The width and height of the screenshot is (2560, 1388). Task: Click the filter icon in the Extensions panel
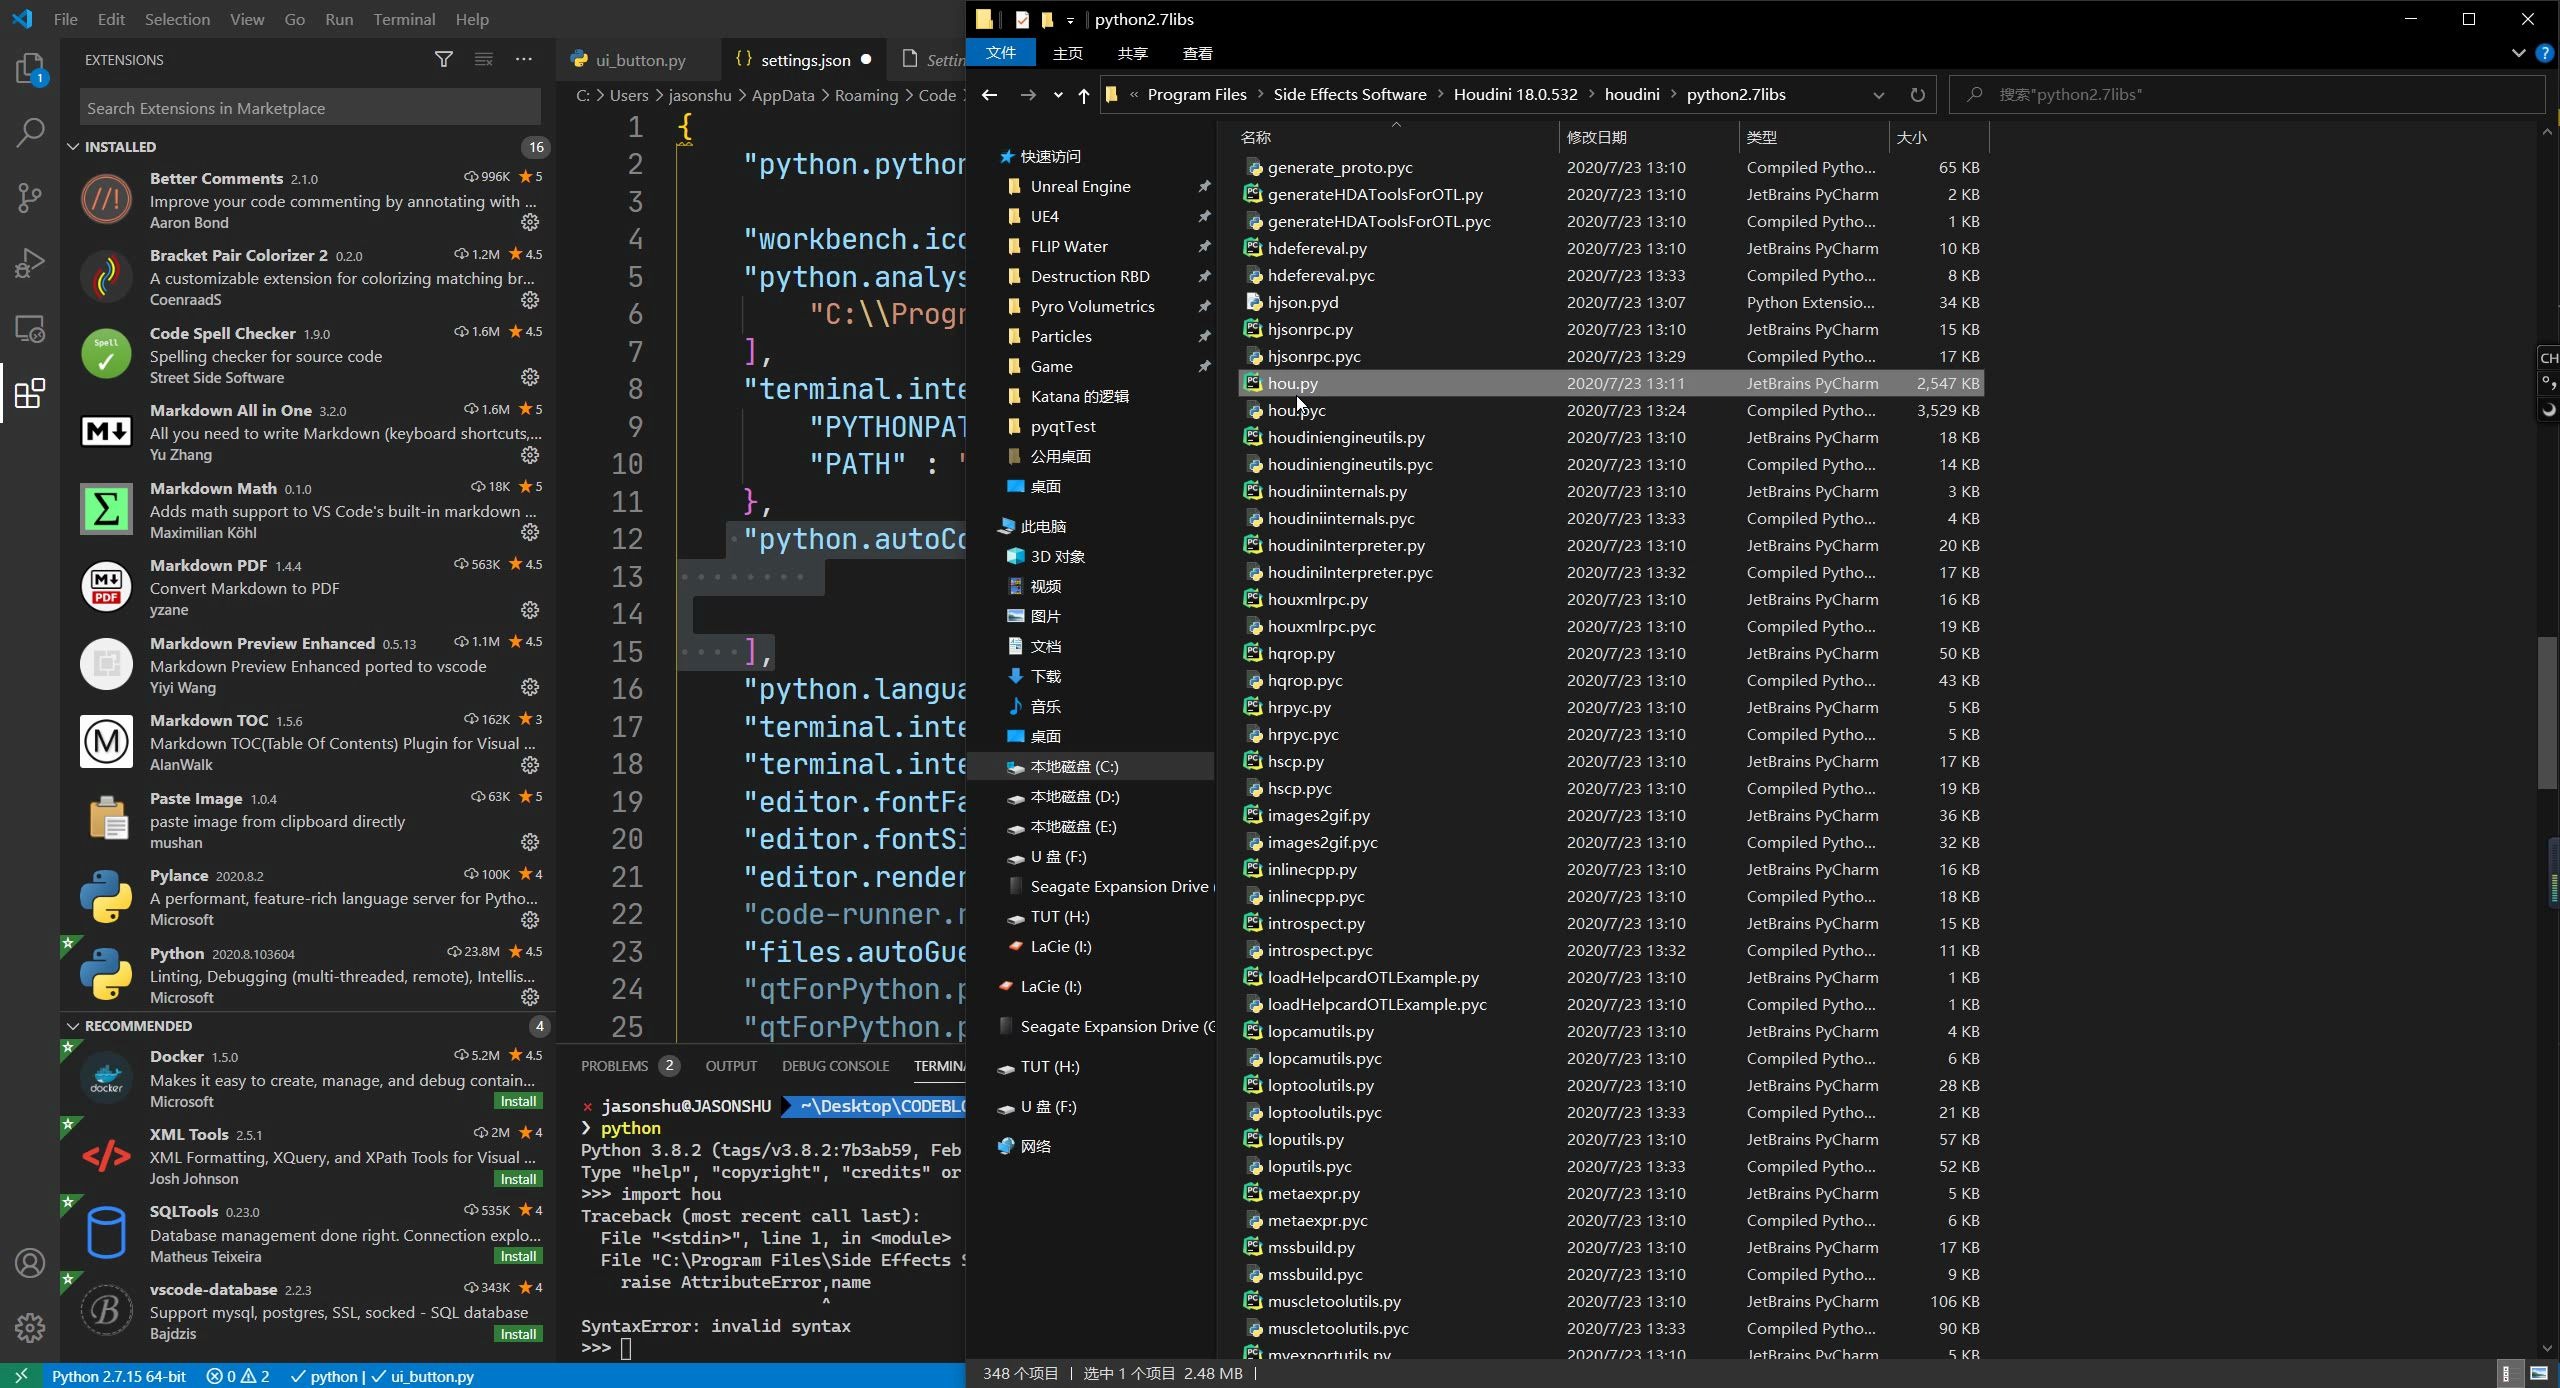click(x=443, y=60)
